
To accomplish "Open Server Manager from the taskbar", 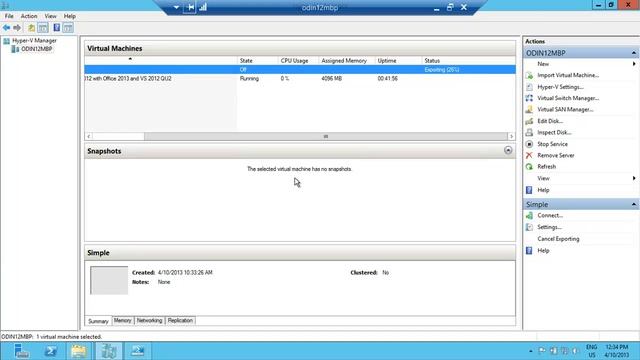I will pos(21,351).
